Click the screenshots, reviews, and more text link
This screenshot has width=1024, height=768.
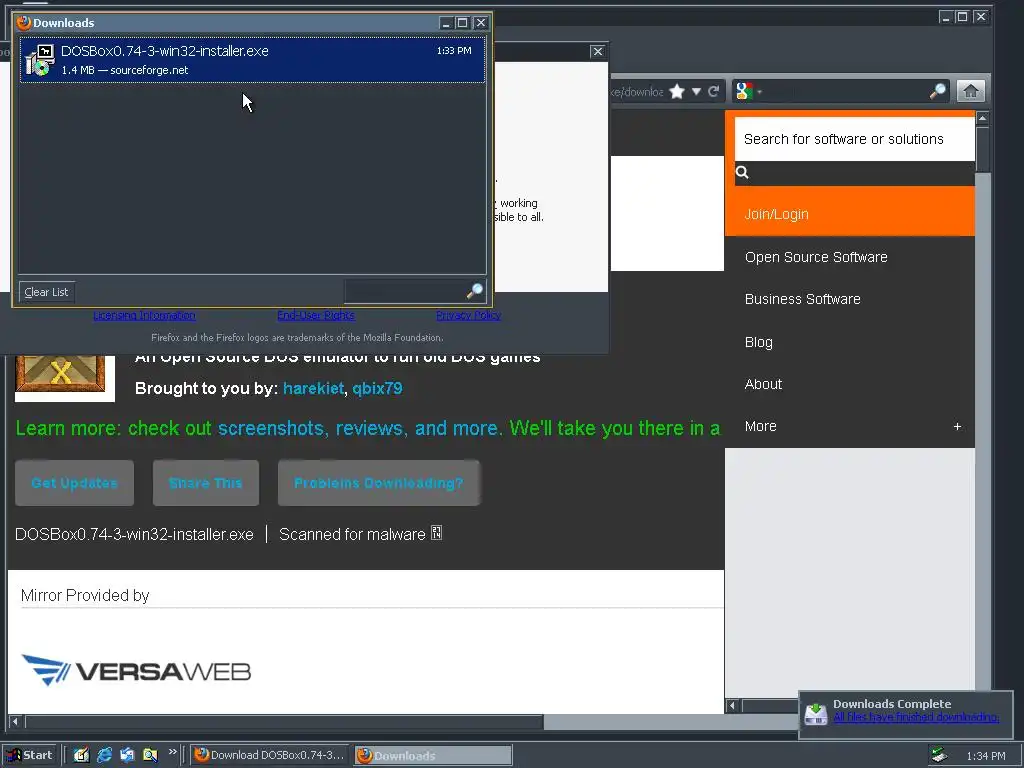coord(360,428)
